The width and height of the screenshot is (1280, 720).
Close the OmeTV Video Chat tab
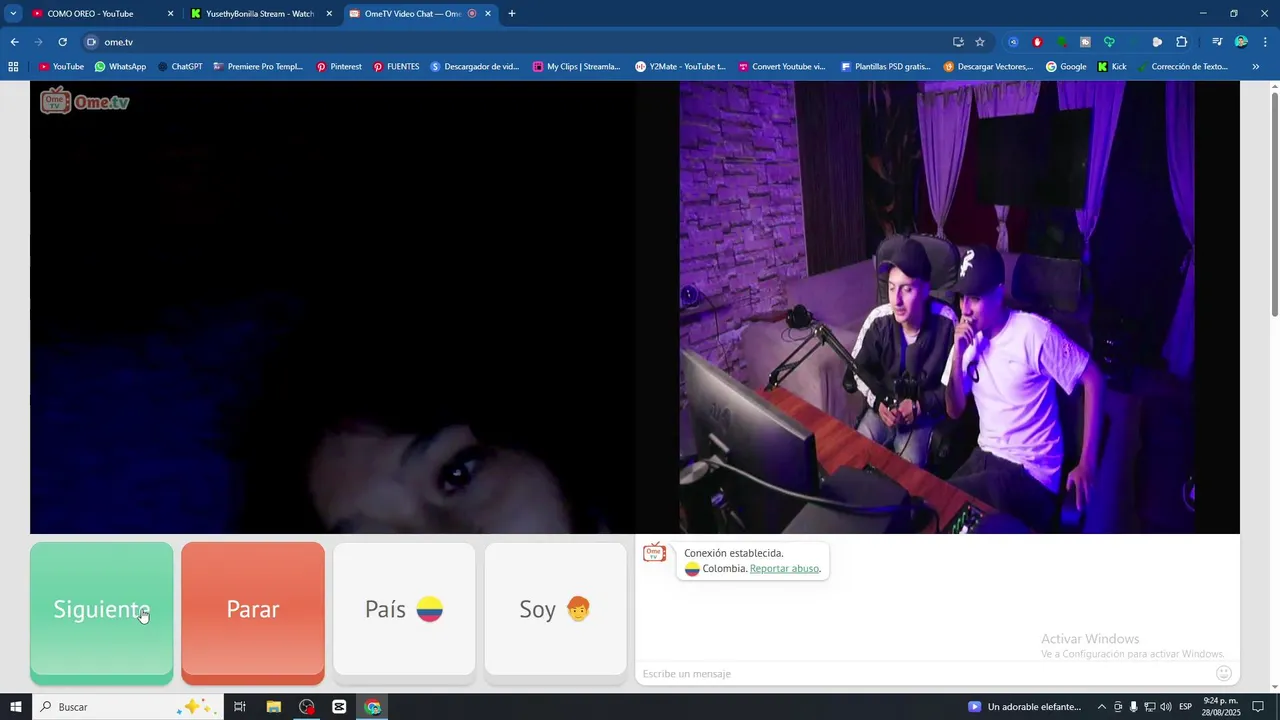[488, 14]
